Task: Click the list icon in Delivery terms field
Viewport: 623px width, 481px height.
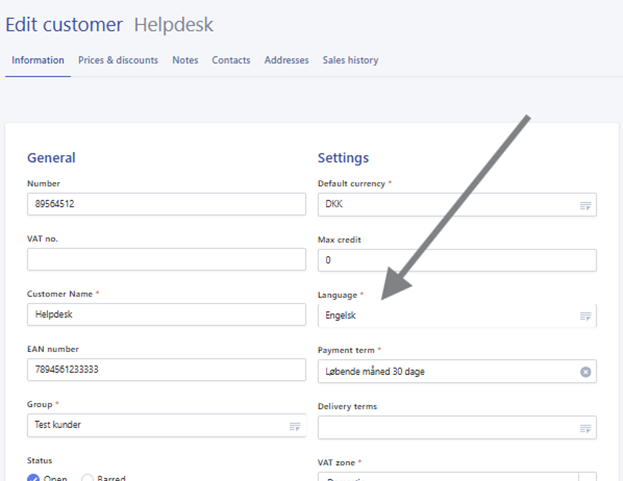Action: pos(585,428)
